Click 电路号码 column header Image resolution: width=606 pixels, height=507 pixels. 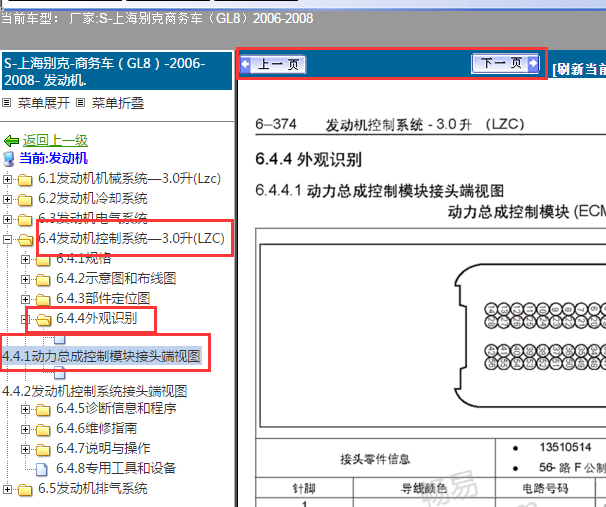[545, 488]
